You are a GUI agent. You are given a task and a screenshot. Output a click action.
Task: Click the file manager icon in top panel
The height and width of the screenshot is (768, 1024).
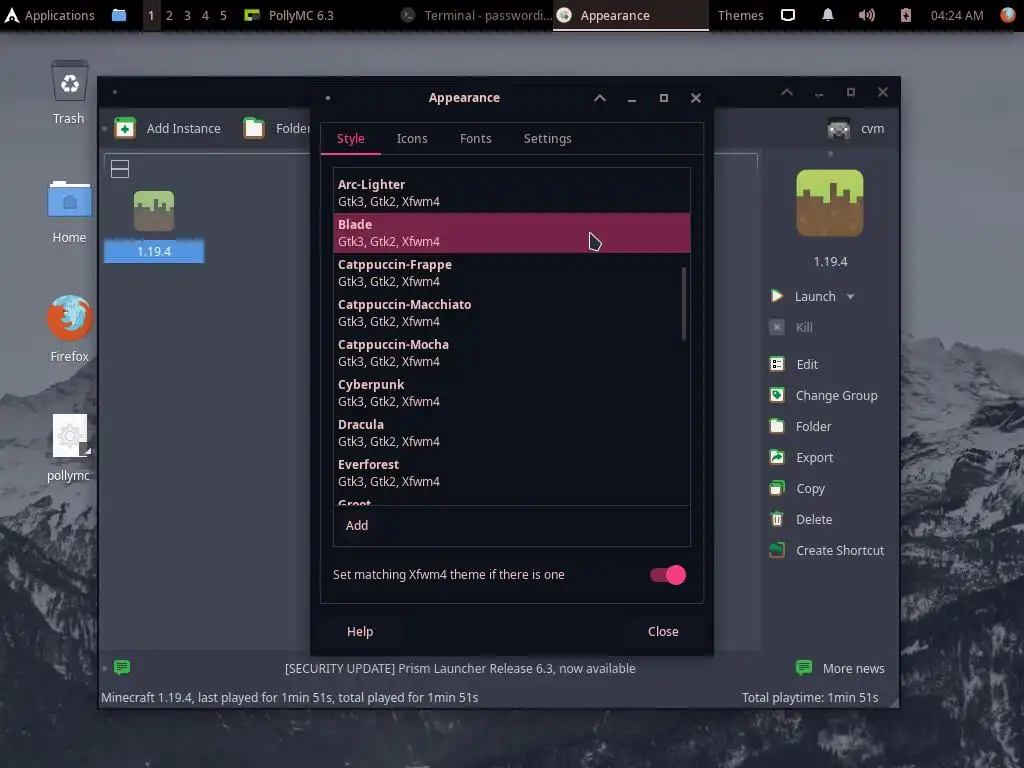point(119,15)
